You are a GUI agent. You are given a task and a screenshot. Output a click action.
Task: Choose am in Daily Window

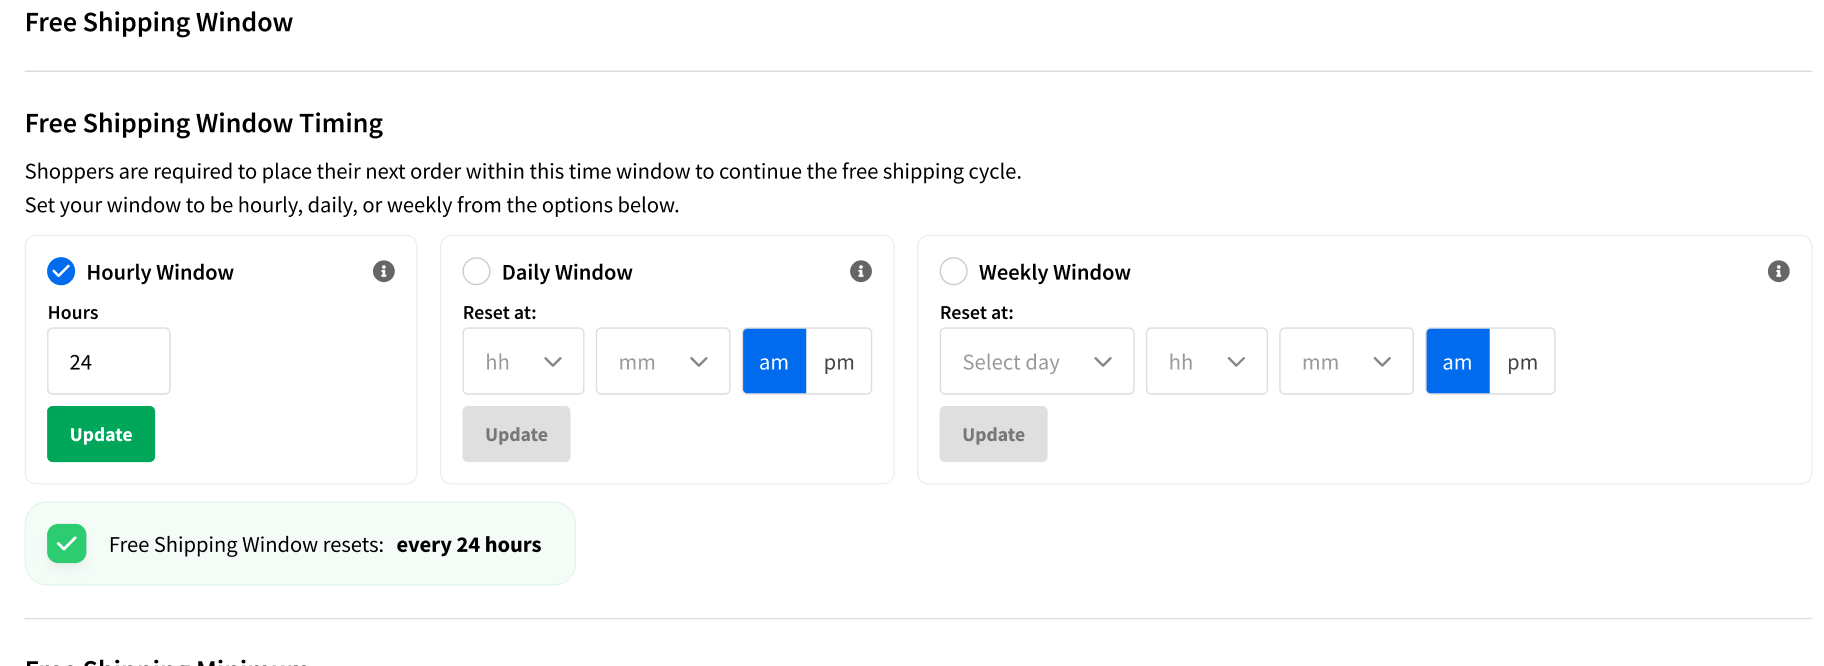774,361
